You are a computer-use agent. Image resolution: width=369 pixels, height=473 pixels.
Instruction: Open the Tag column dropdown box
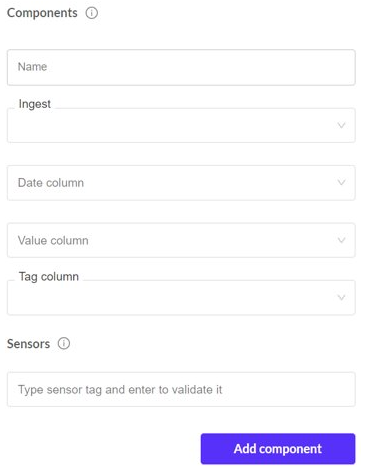pyautogui.click(x=181, y=298)
